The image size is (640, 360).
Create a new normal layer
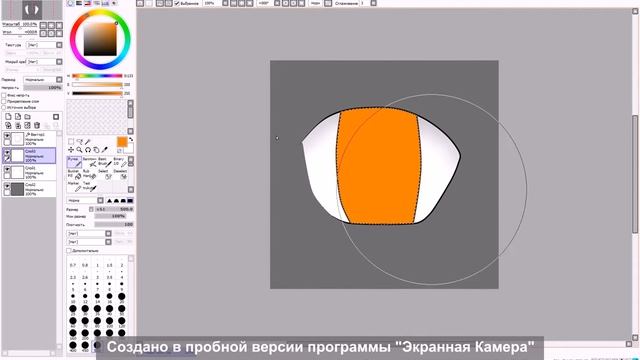tap(8, 117)
